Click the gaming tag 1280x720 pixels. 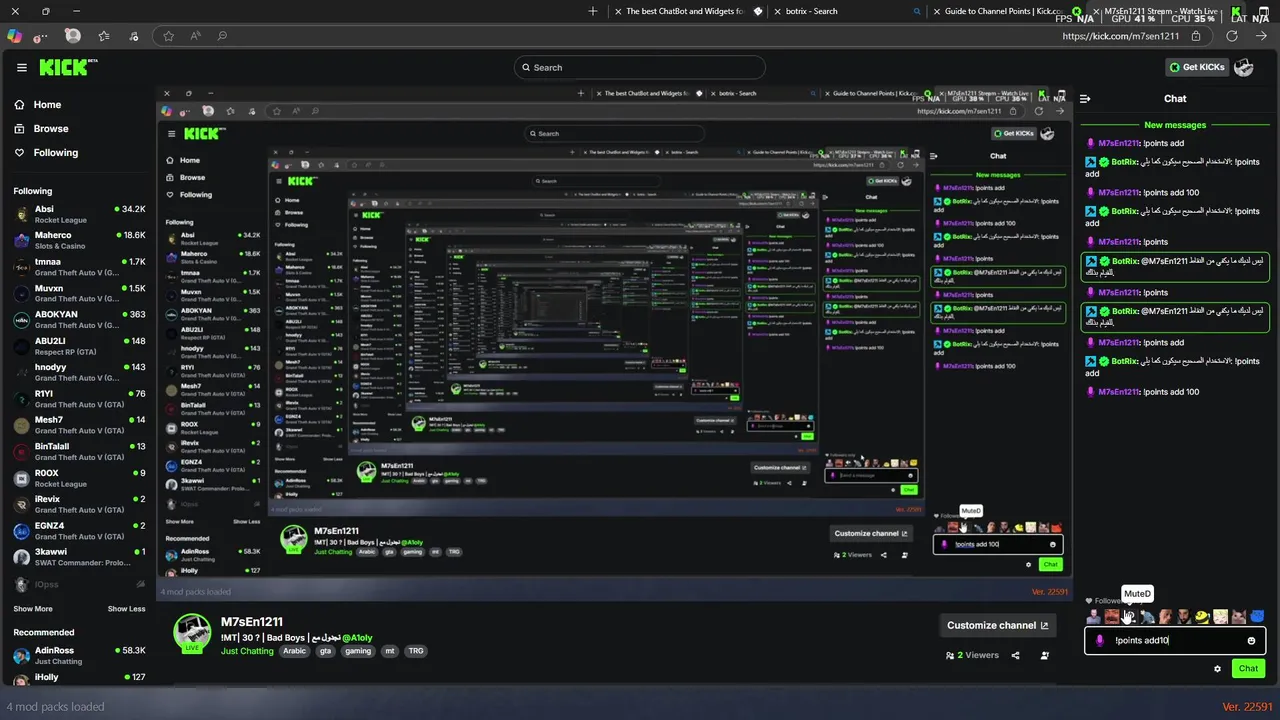pyautogui.click(x=358, y=651)
